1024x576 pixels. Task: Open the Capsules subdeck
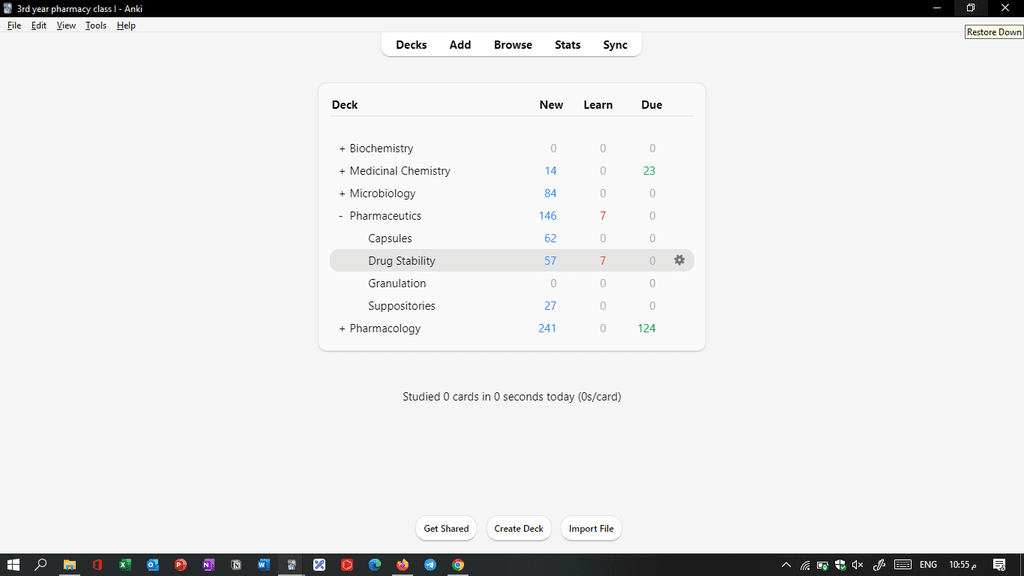point(390,238)
